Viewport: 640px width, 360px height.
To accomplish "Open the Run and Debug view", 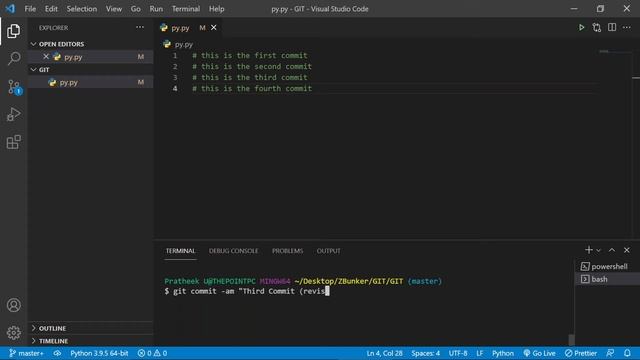I will (13, 114).
